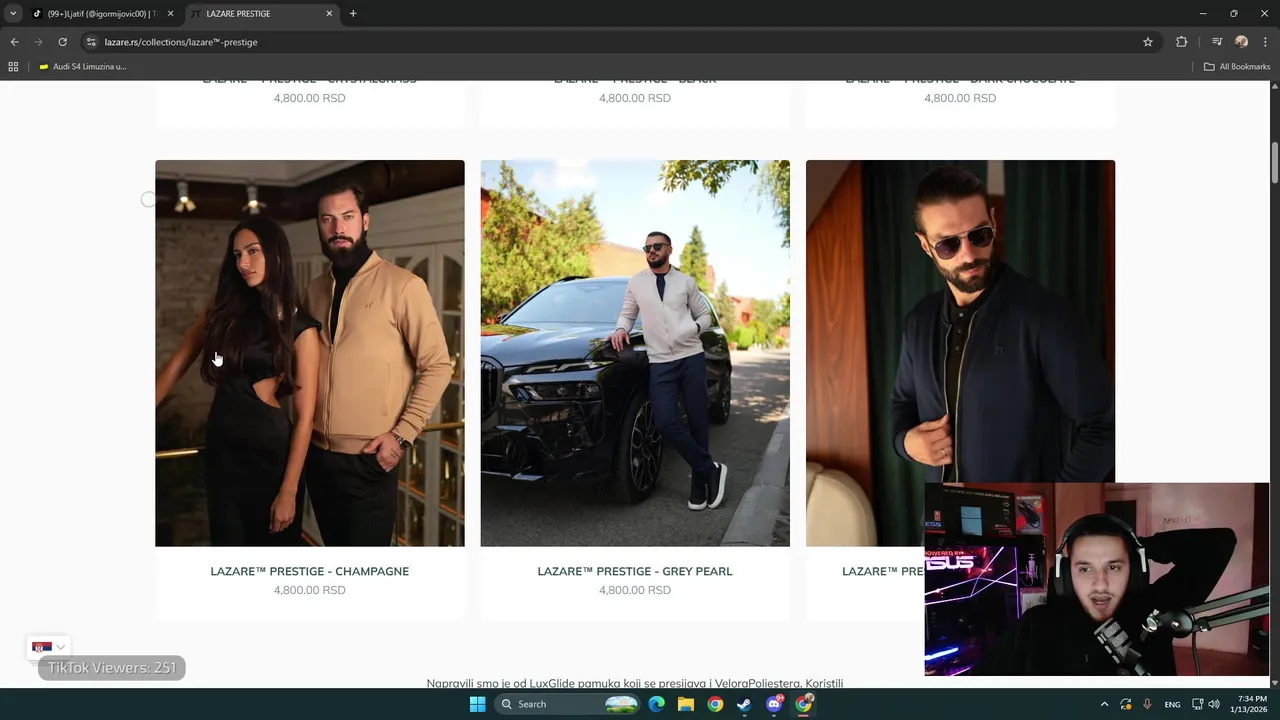Open the Windows Start menu
Image resolution: width=1280 pixels, height=720 pixels.
(477, 704)
